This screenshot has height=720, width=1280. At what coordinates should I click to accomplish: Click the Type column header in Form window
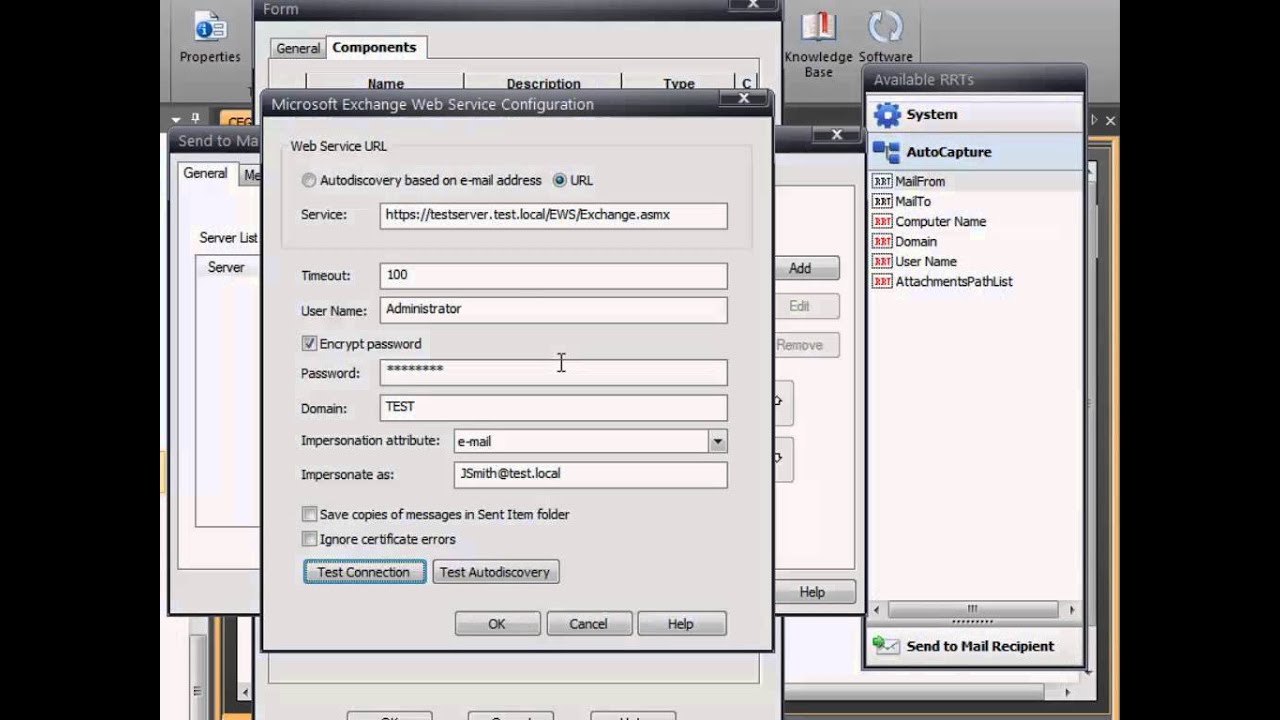click(x=678, y=83)
